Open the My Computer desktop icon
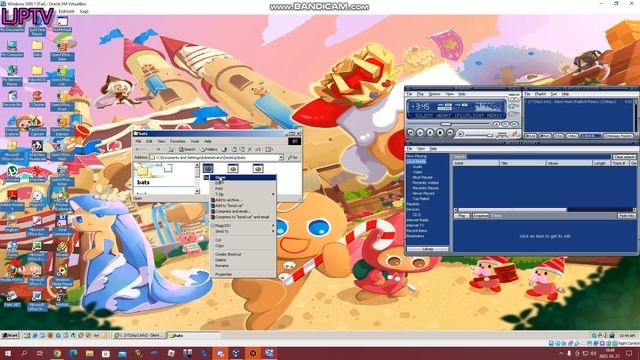The height and width of the screenshot is (360, 640). pos(12,48)
